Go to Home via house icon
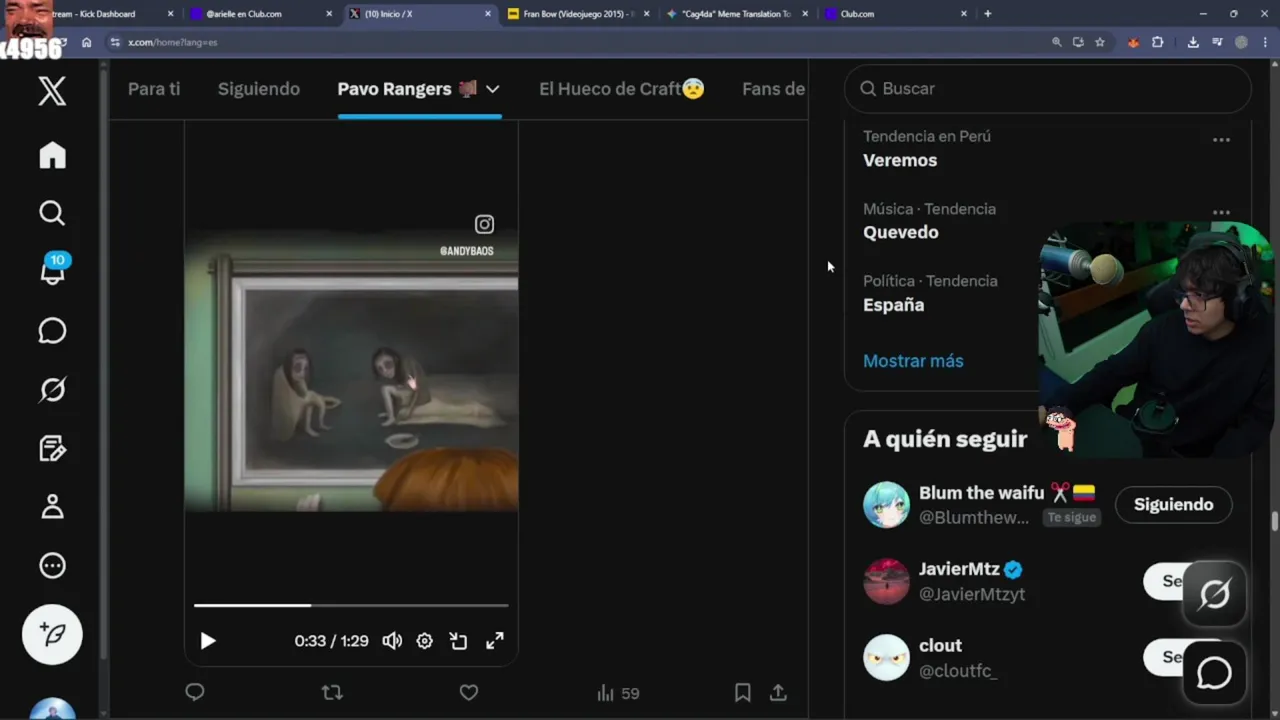 tap(52, 155)
